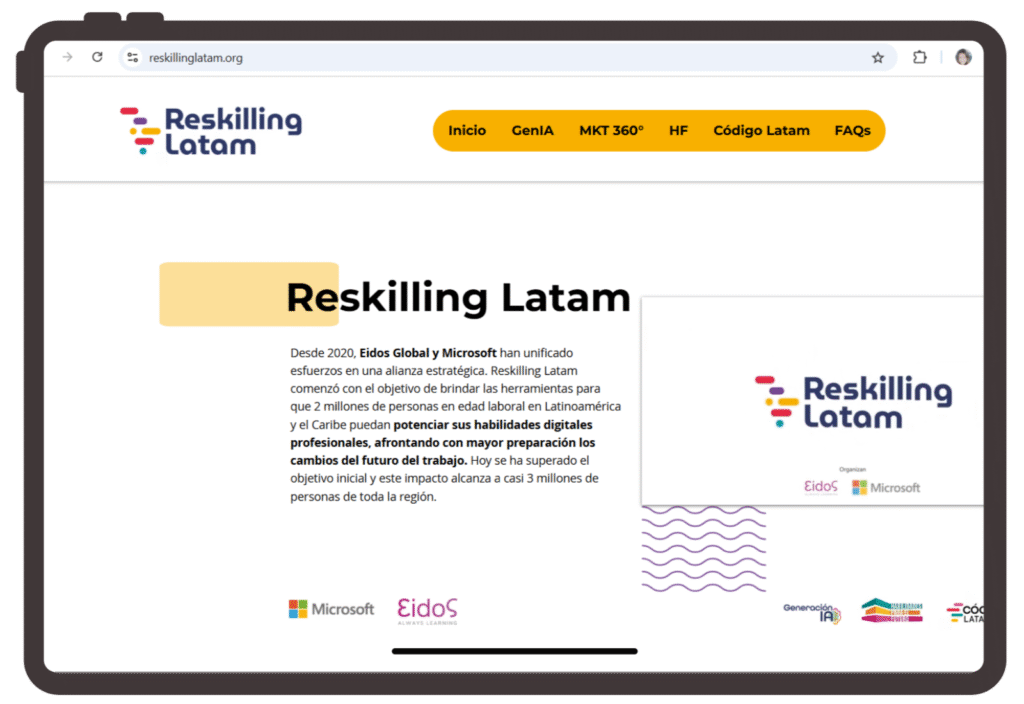1024x704 pixels.
Task: Select MKT 360° in the navigation bar
Action: 611,131
